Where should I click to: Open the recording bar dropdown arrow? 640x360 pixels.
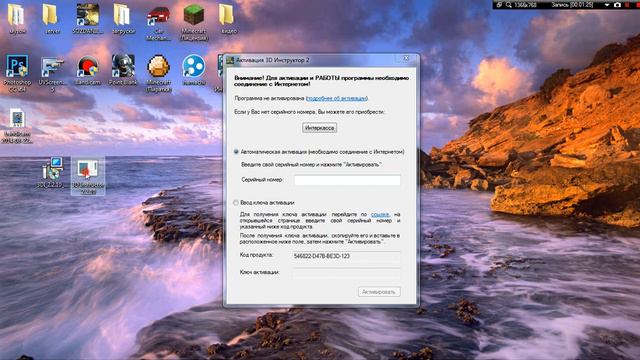[x=607, y=5]
